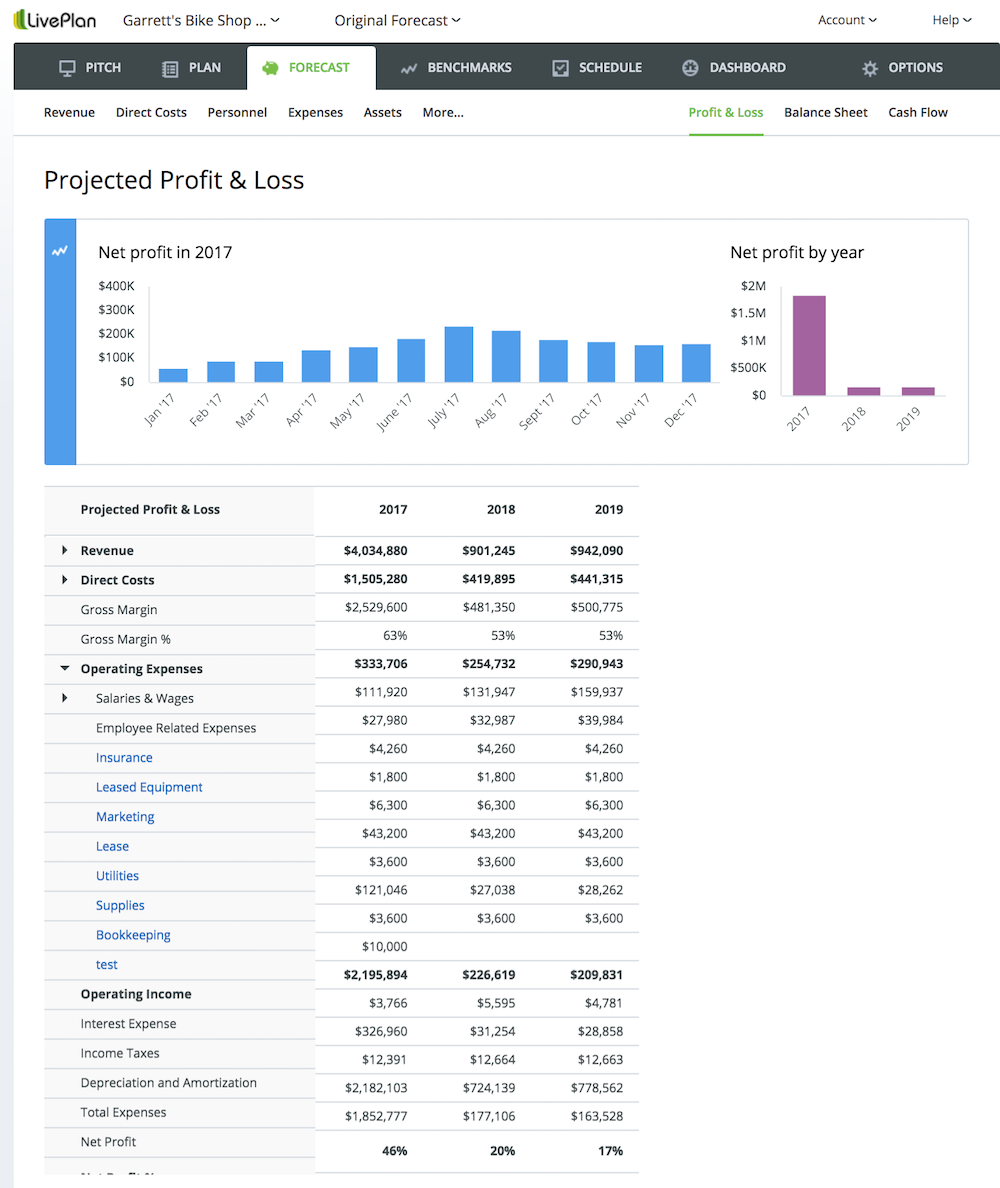Click the Schedule checkbox icon

(x=561, y=68)
